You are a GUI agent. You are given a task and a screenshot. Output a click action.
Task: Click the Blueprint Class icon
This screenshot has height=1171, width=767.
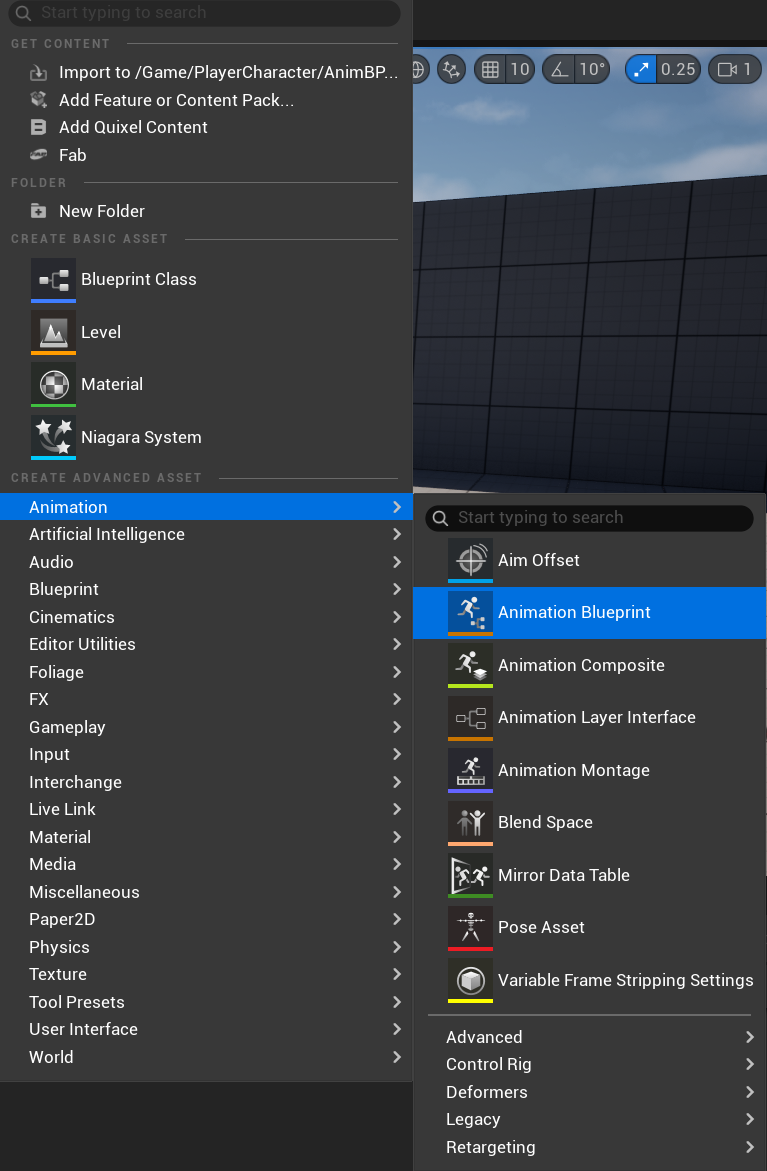(53, 280)
